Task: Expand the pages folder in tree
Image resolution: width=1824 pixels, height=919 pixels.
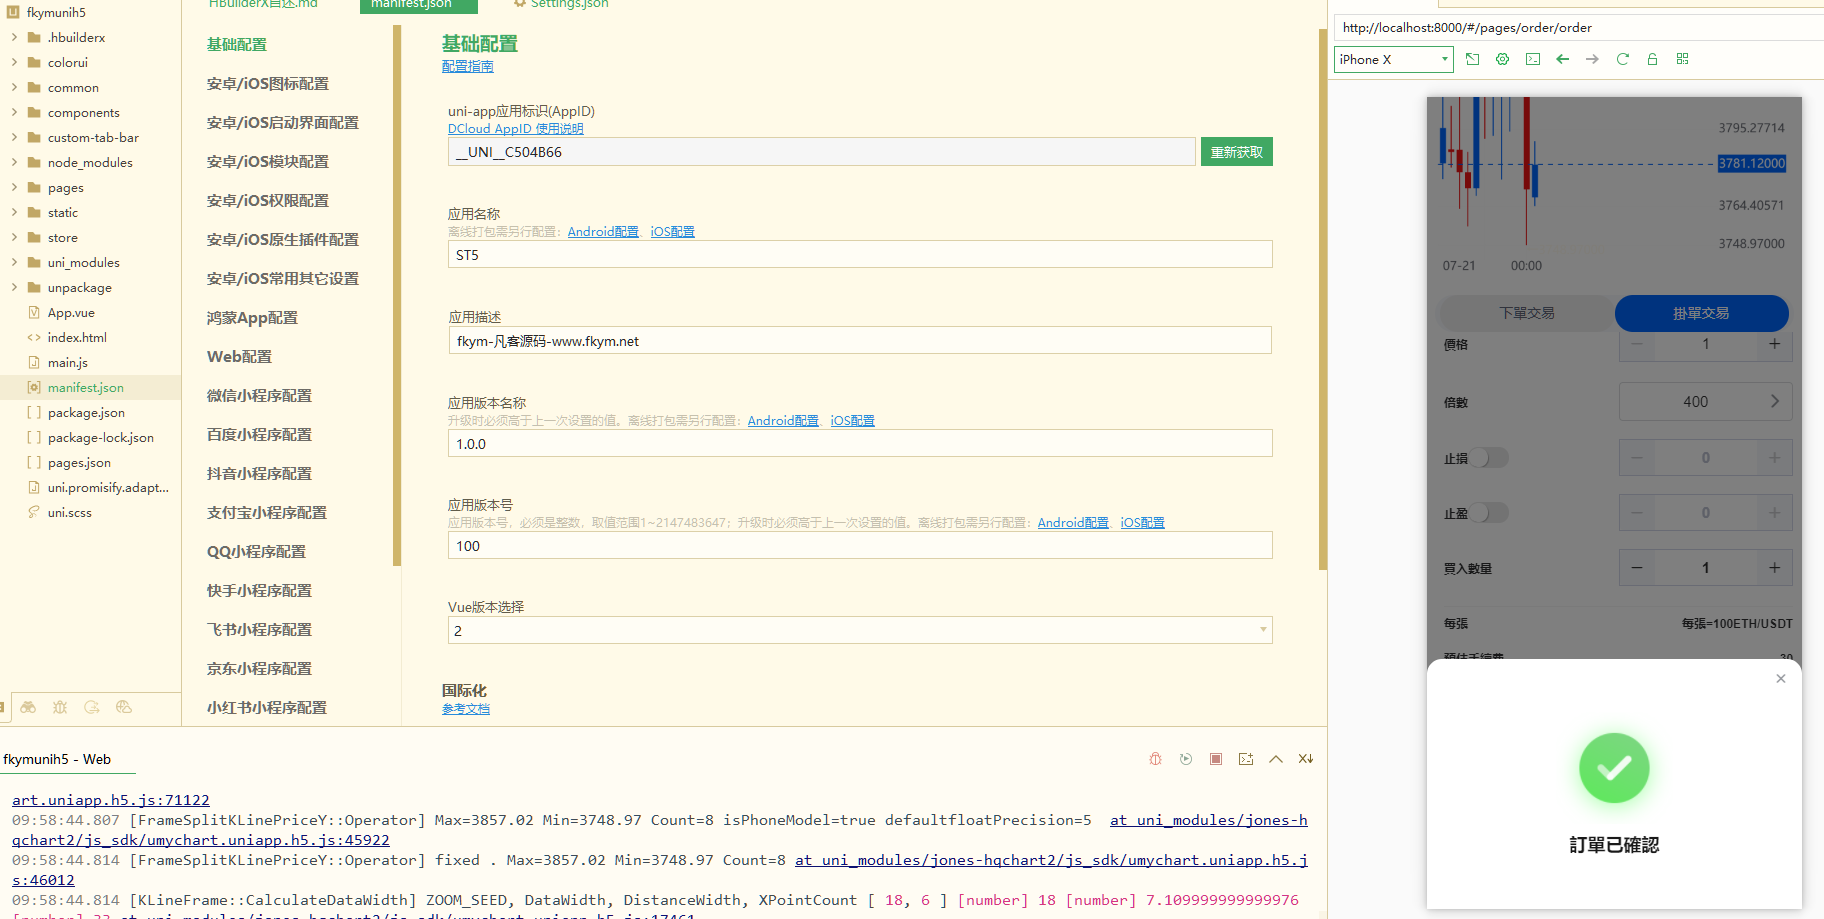Action: [14, 187]
